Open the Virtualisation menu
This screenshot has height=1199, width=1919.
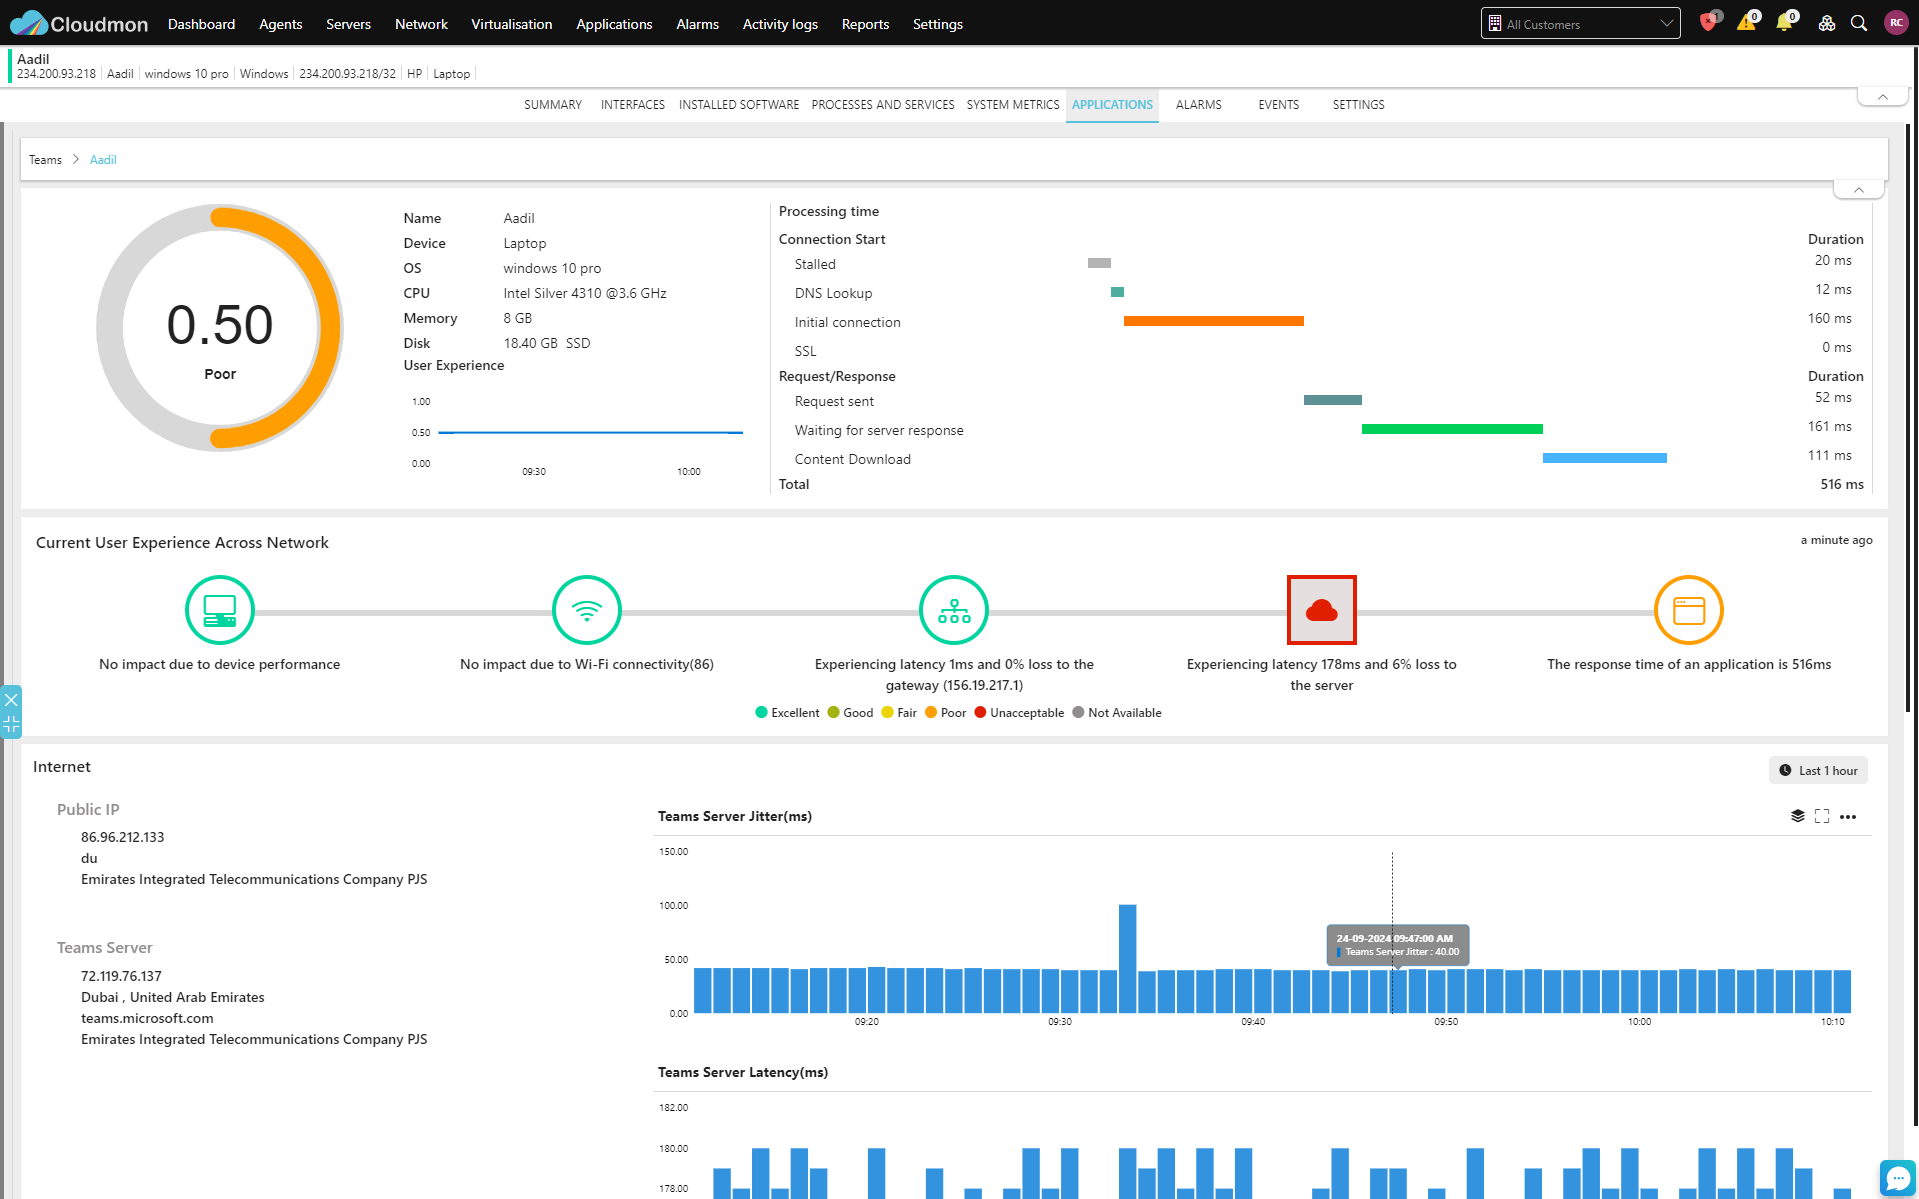tap(511, 24)
